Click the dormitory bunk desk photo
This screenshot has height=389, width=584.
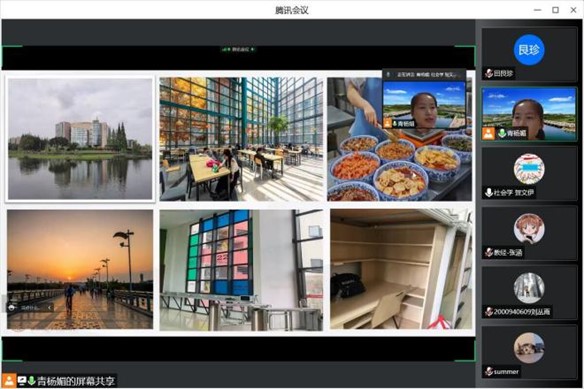401,269
